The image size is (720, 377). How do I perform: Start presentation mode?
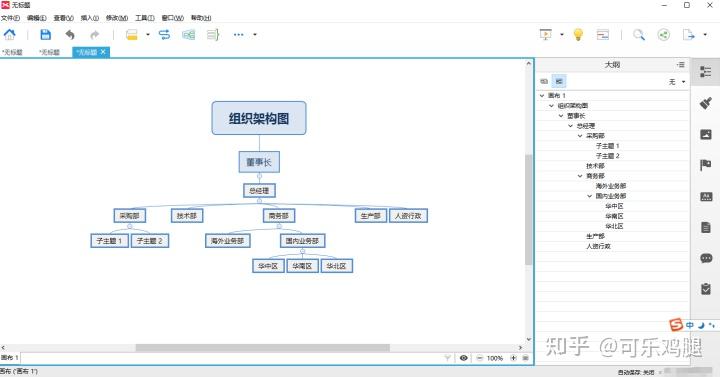pos(546,34)
